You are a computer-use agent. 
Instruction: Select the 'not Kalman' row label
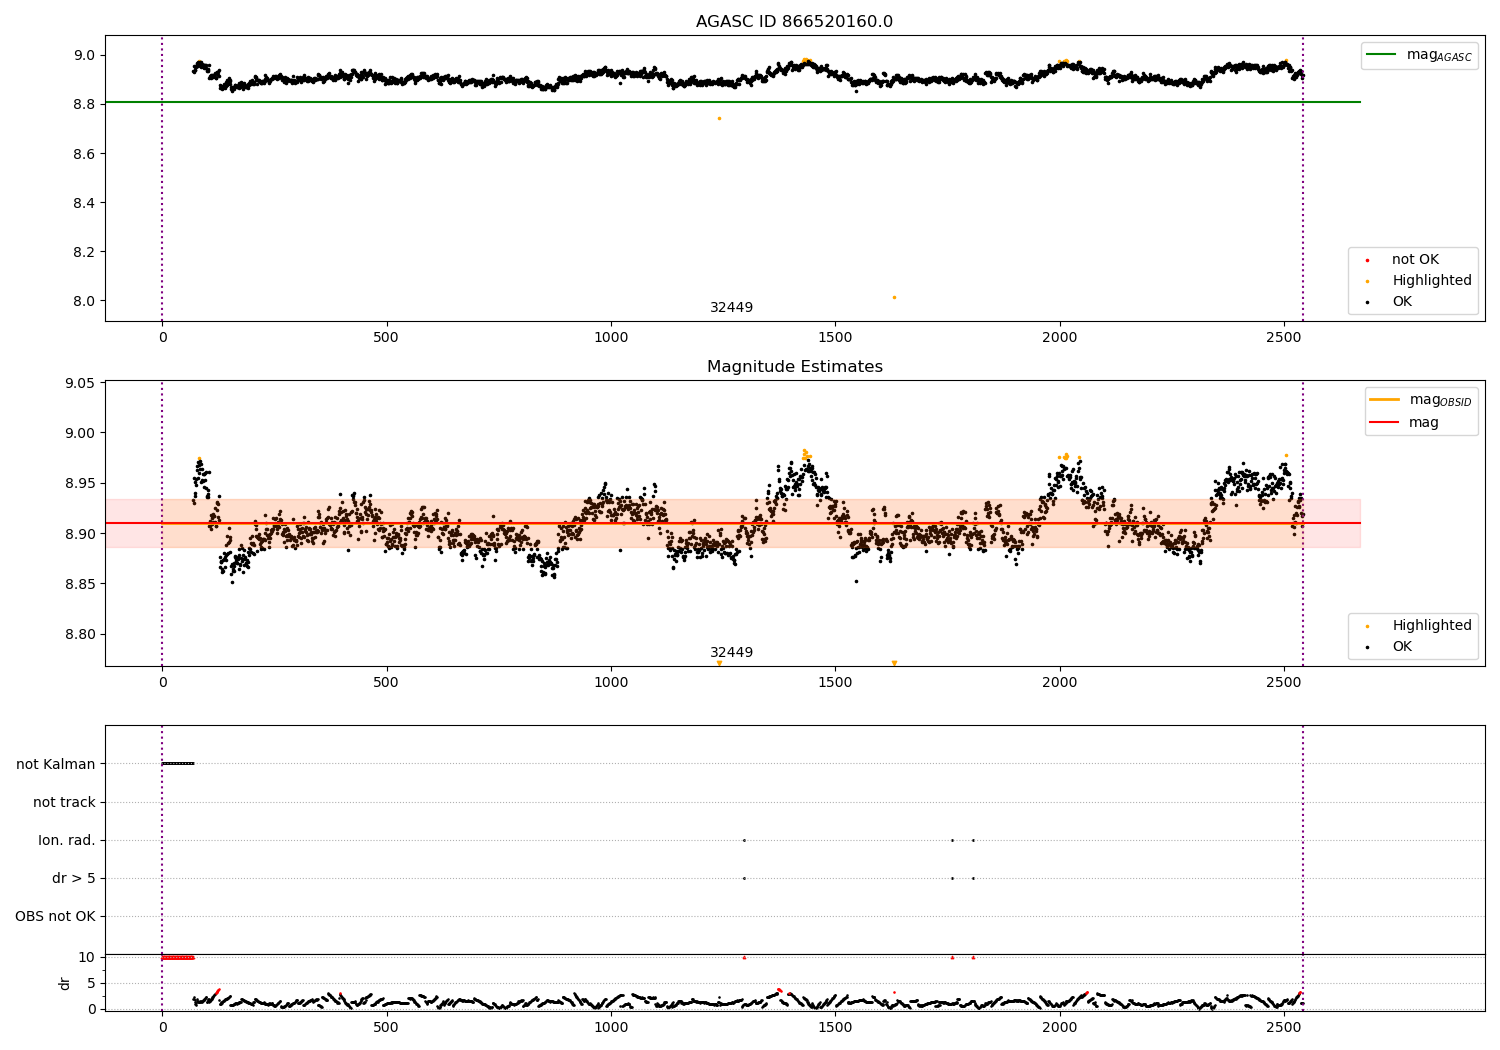(56, 764)
